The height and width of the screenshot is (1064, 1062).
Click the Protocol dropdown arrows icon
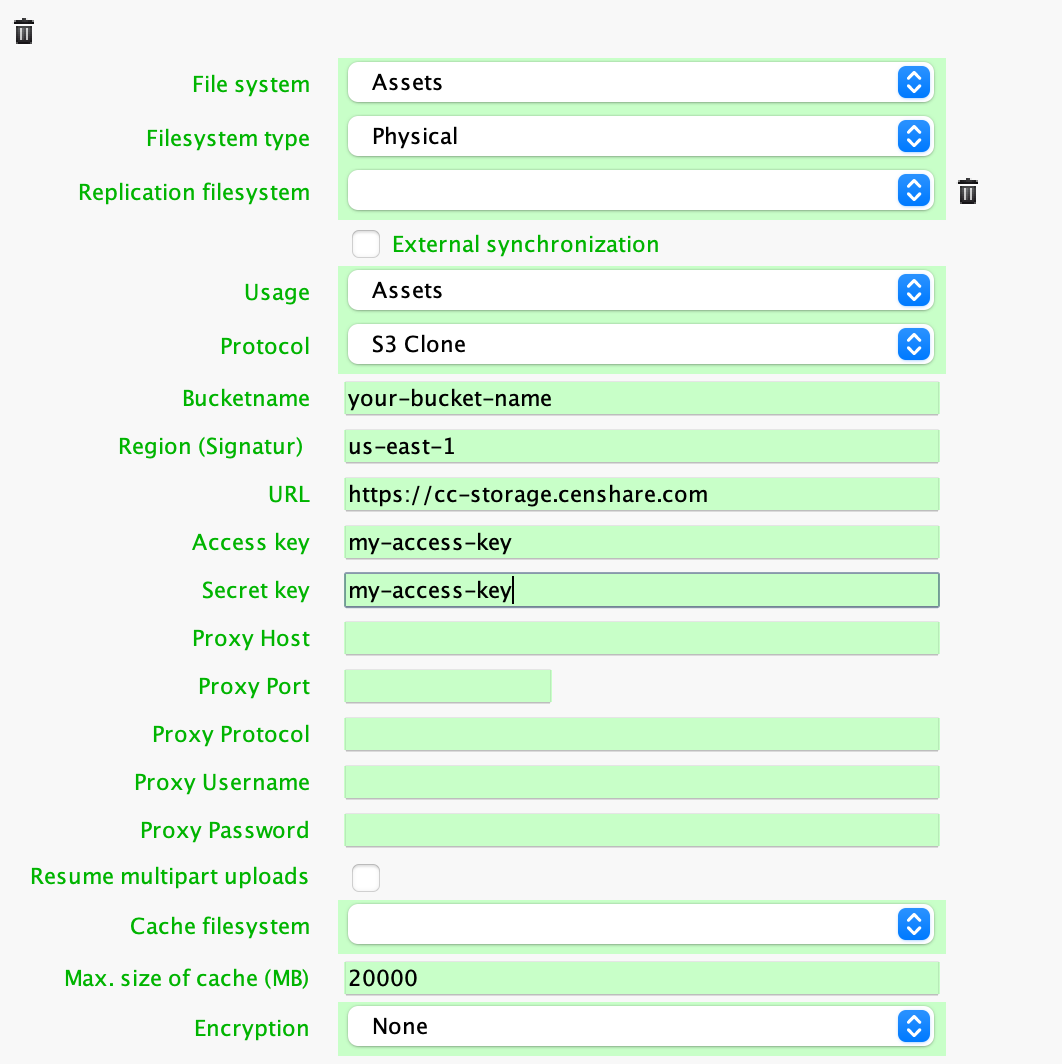pos(913,344)
